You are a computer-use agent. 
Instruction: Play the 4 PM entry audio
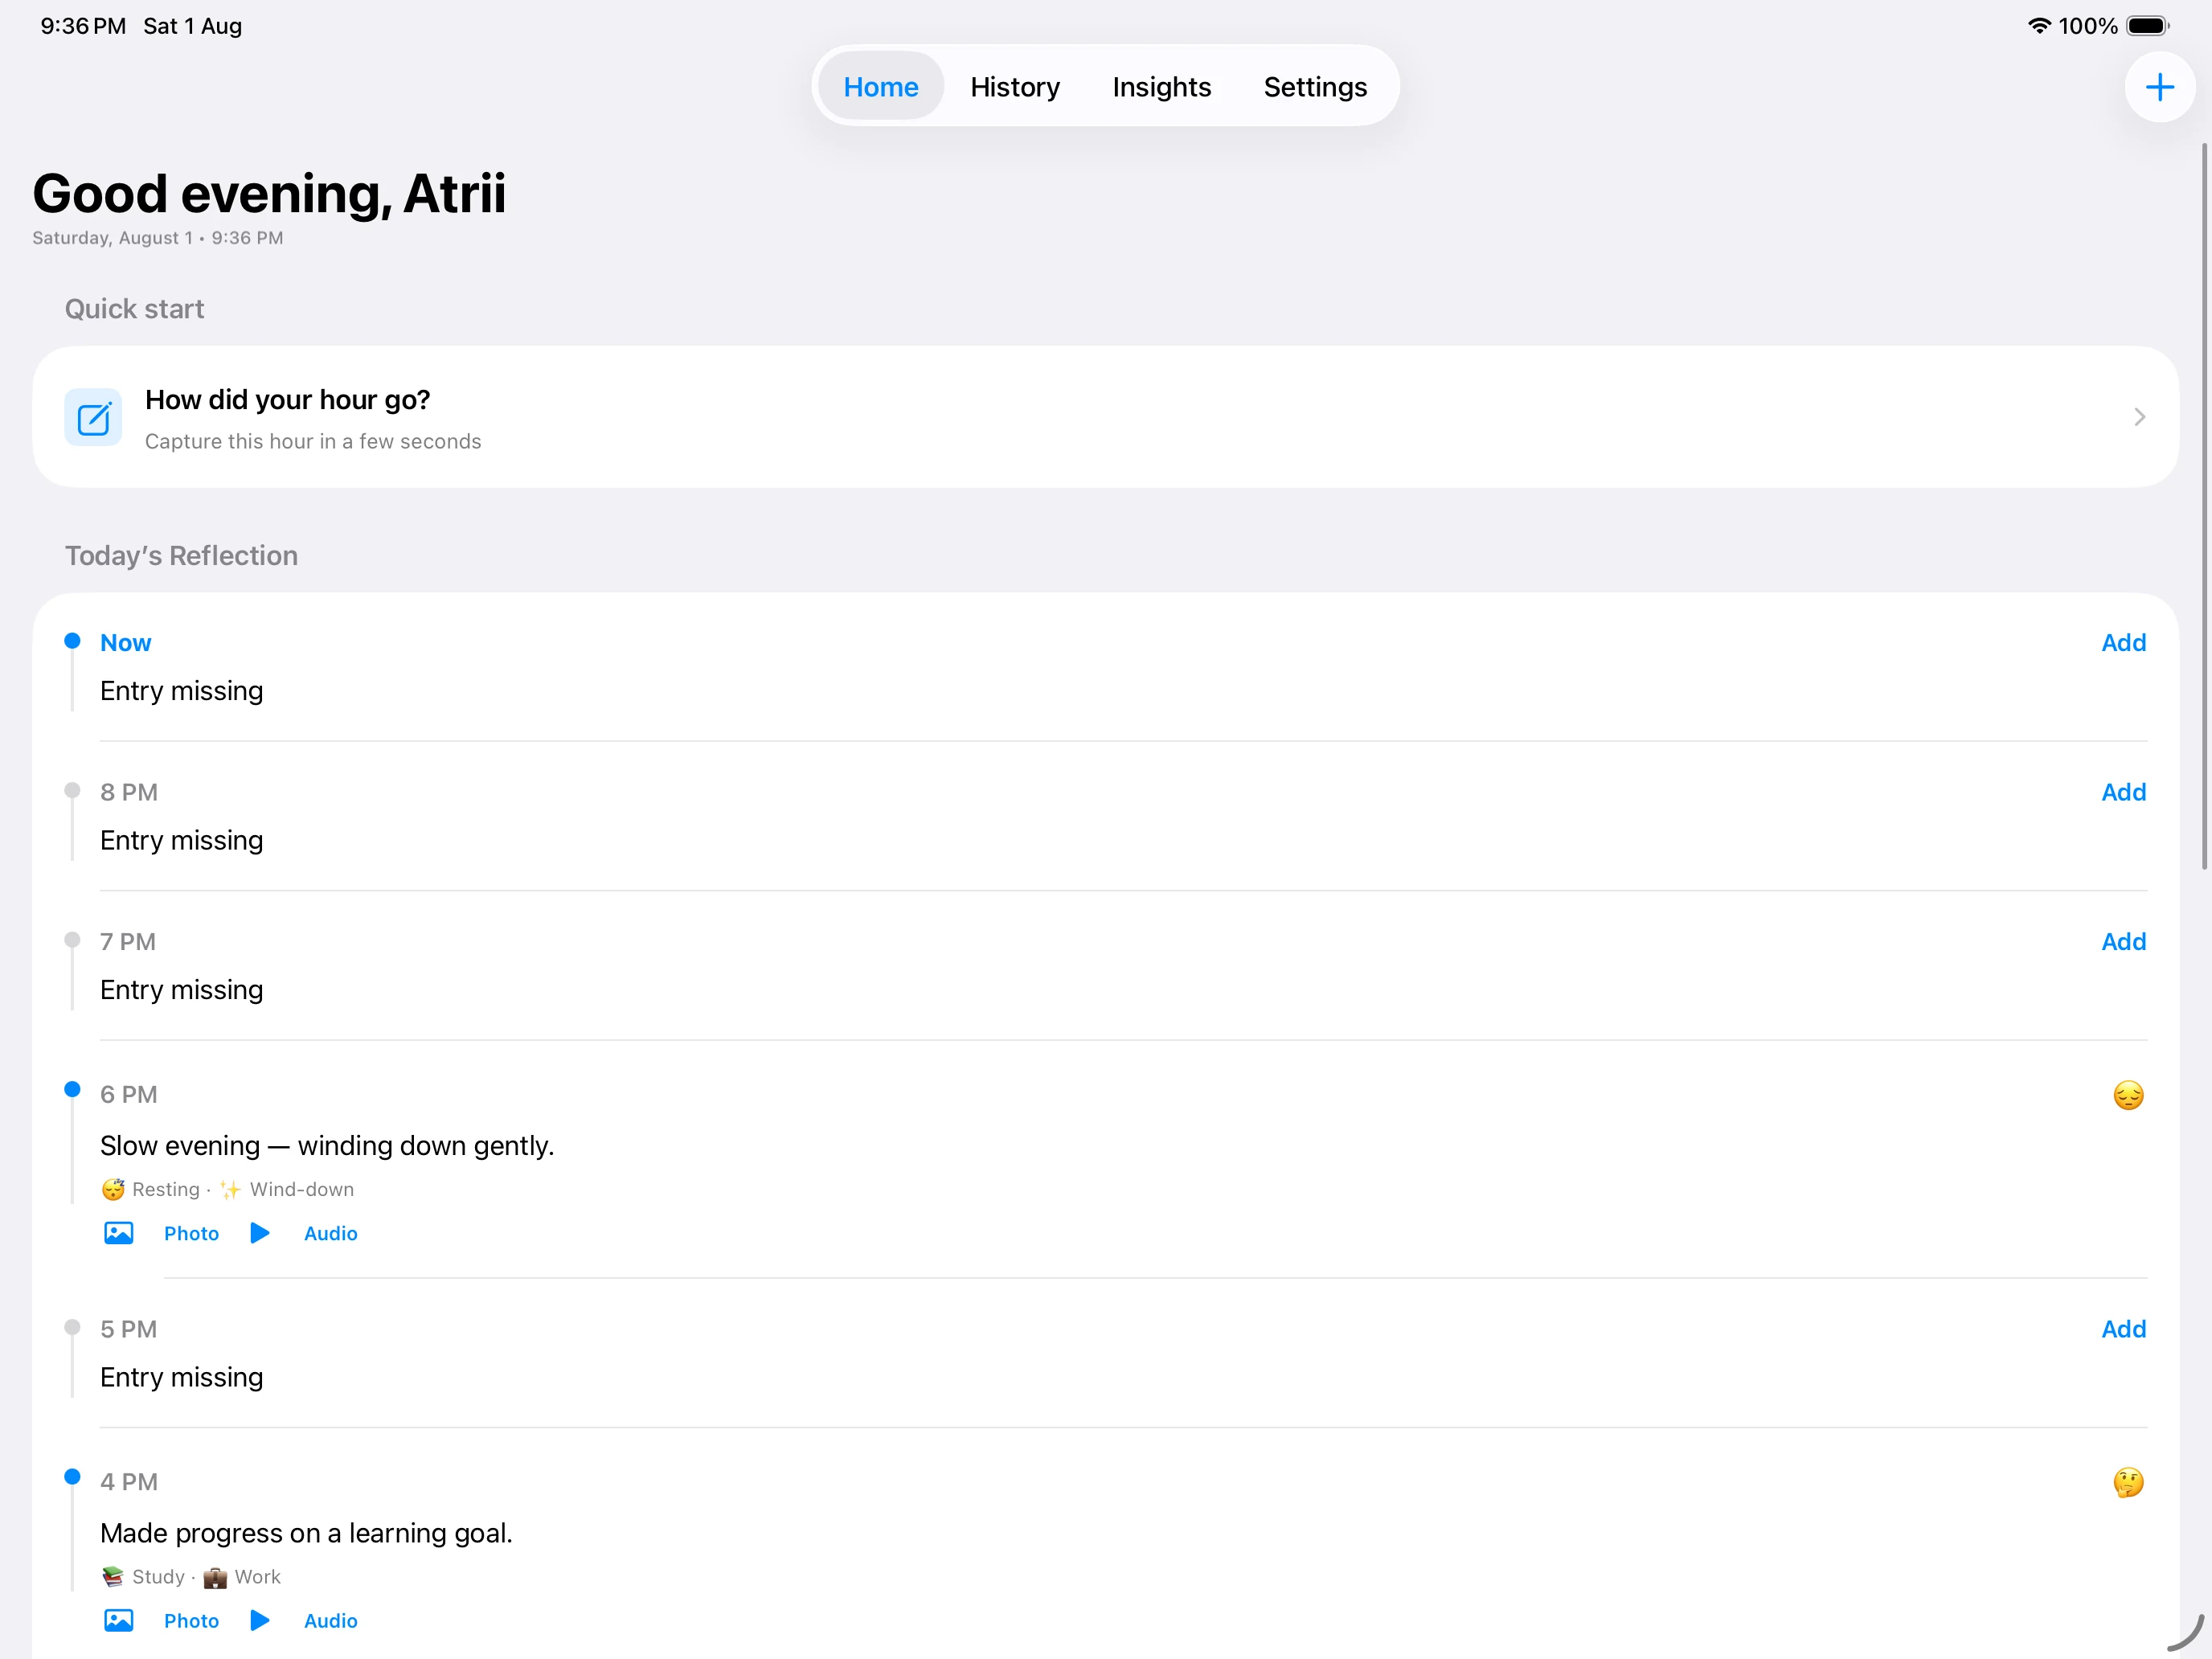coord(260,1620)
